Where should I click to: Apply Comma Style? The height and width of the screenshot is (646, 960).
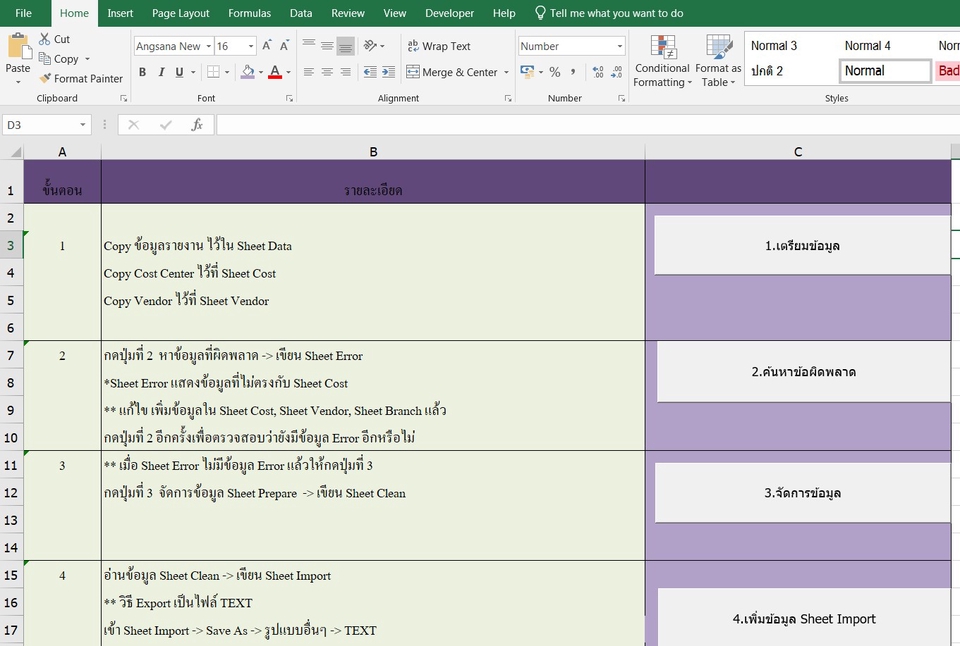pyautogui.click(x=573, y=72)
